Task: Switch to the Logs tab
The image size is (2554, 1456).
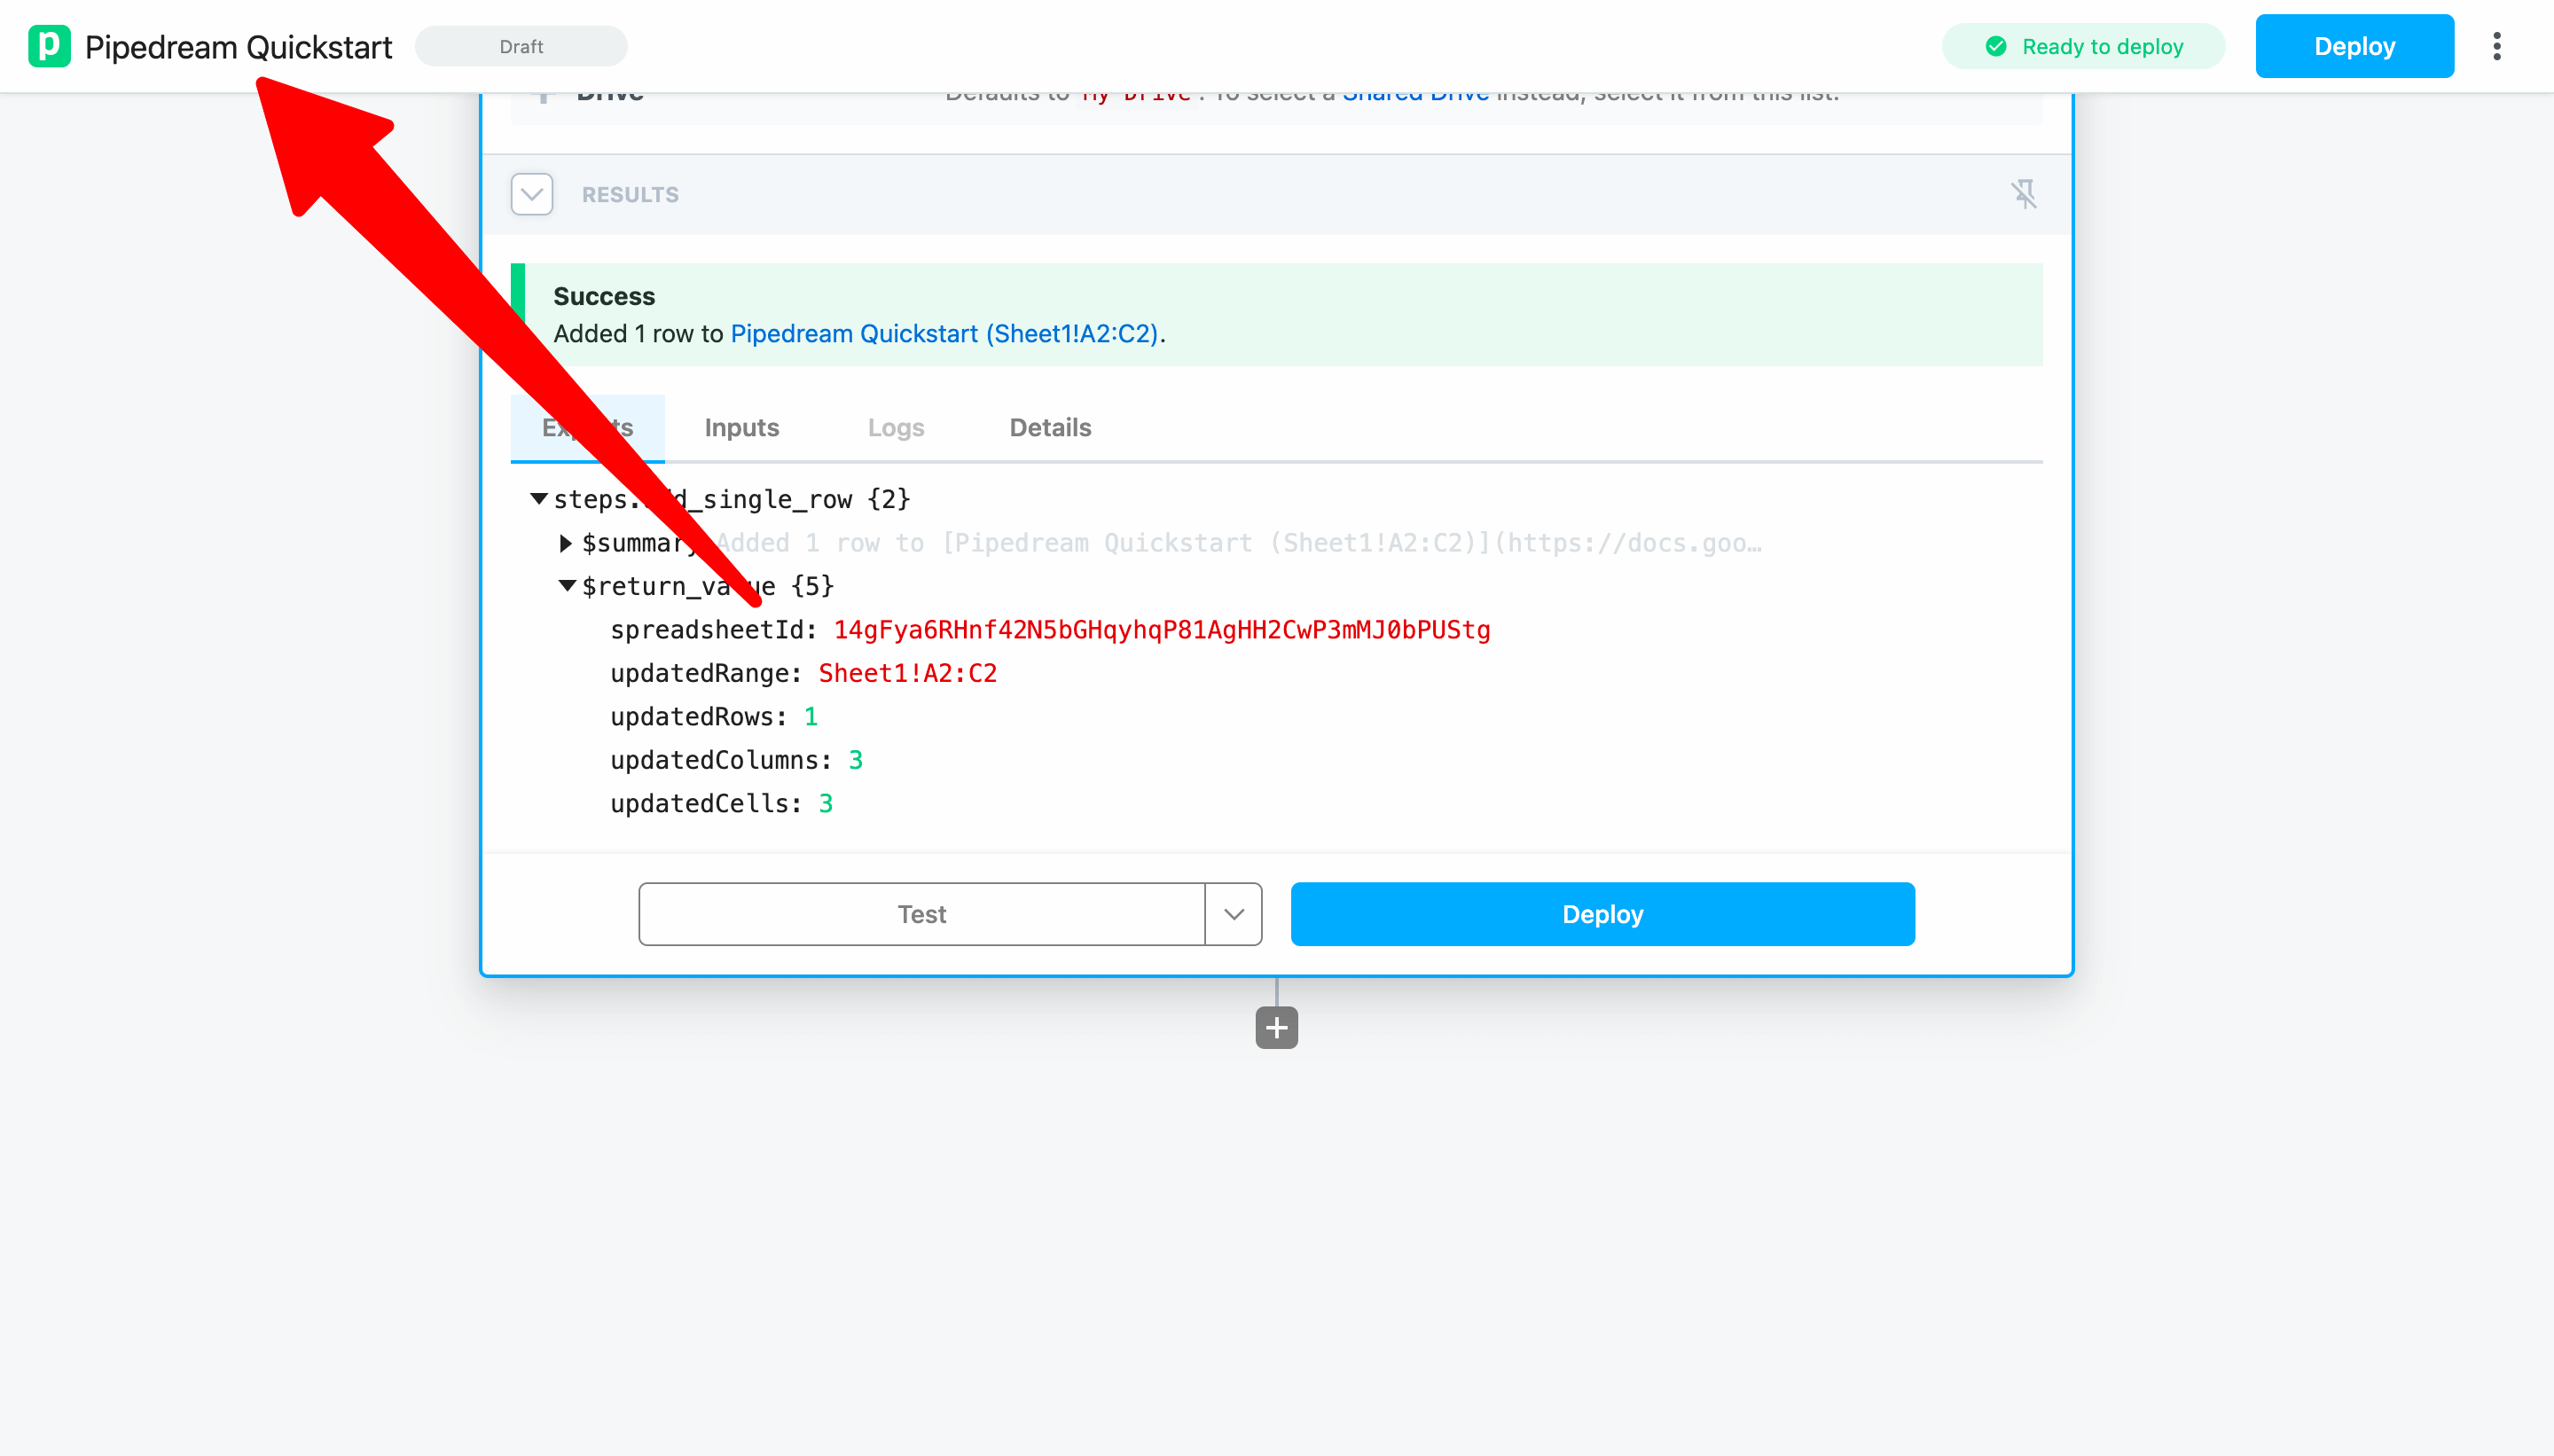Action: (x=895, y=427)
